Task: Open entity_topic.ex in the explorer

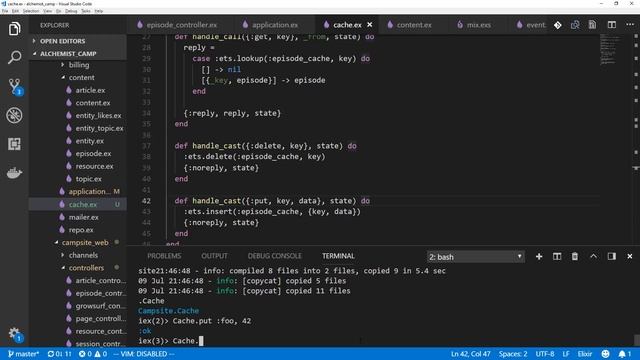Action: click(x=99, y=128)
